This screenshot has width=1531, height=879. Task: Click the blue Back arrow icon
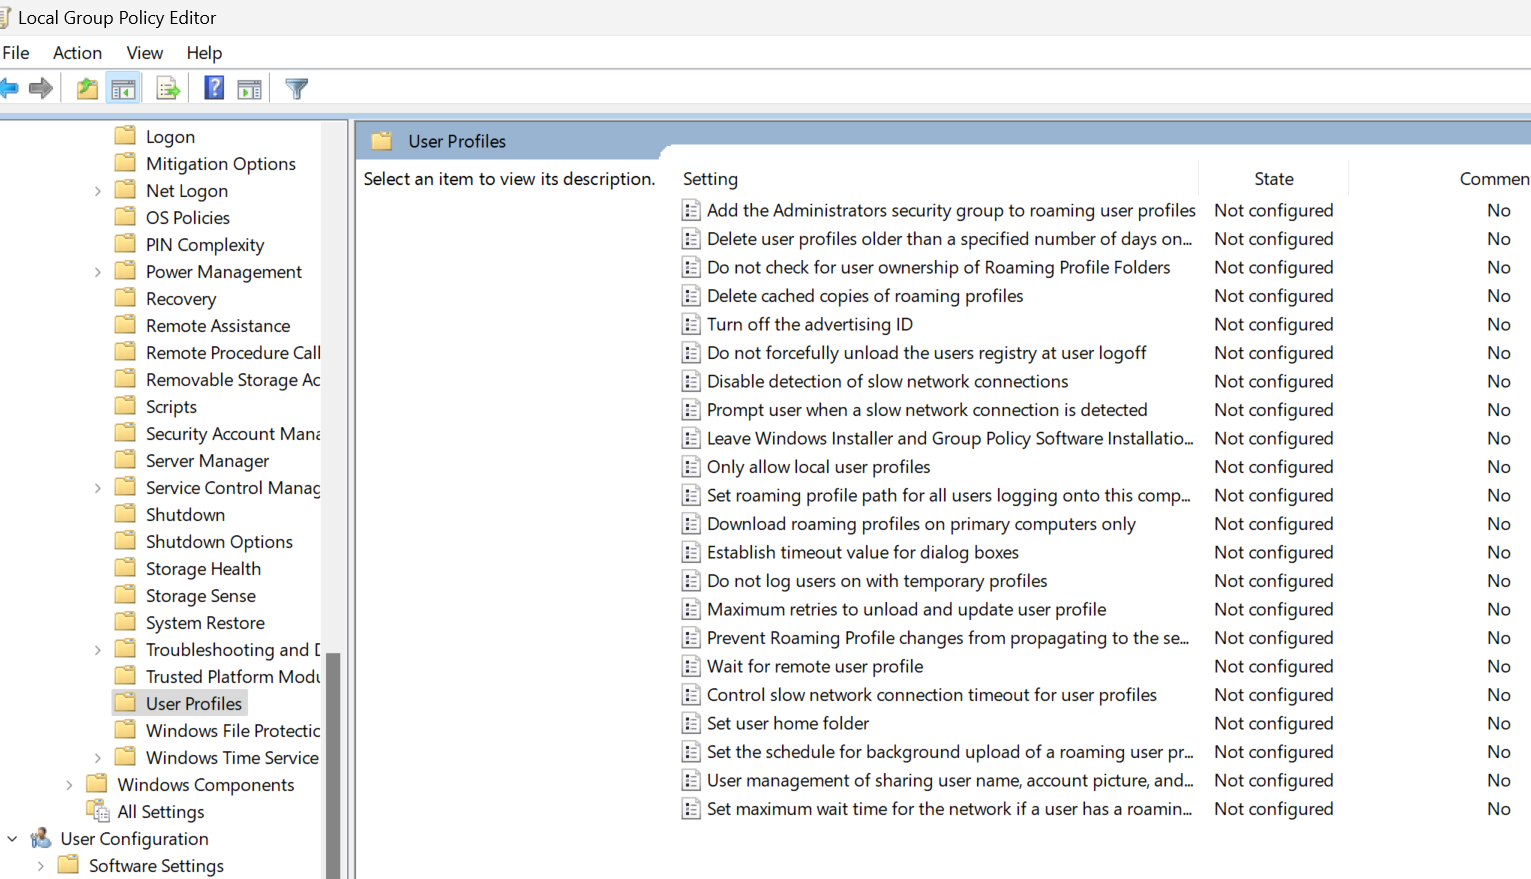tap(10, 88)
